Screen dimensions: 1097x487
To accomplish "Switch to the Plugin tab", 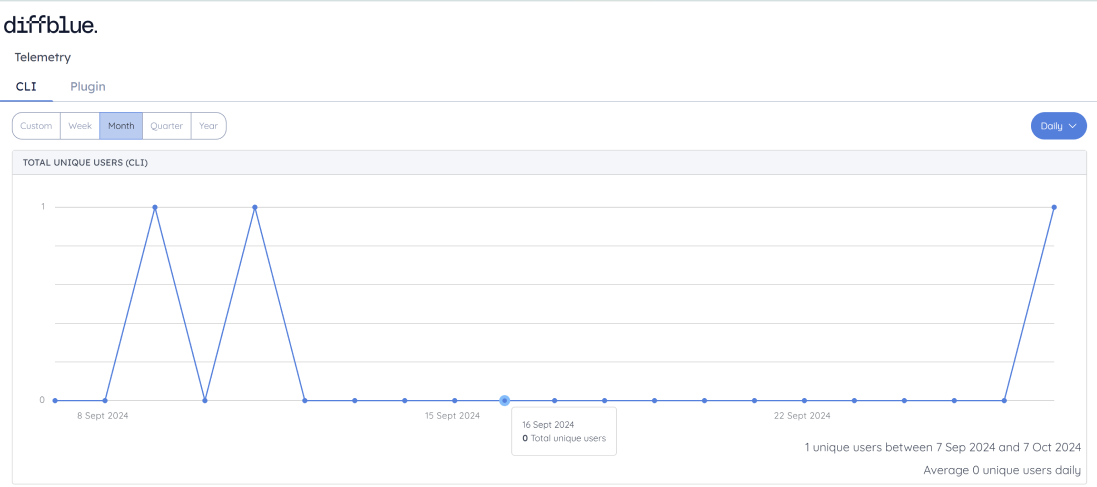I will (x=87, y=87).
